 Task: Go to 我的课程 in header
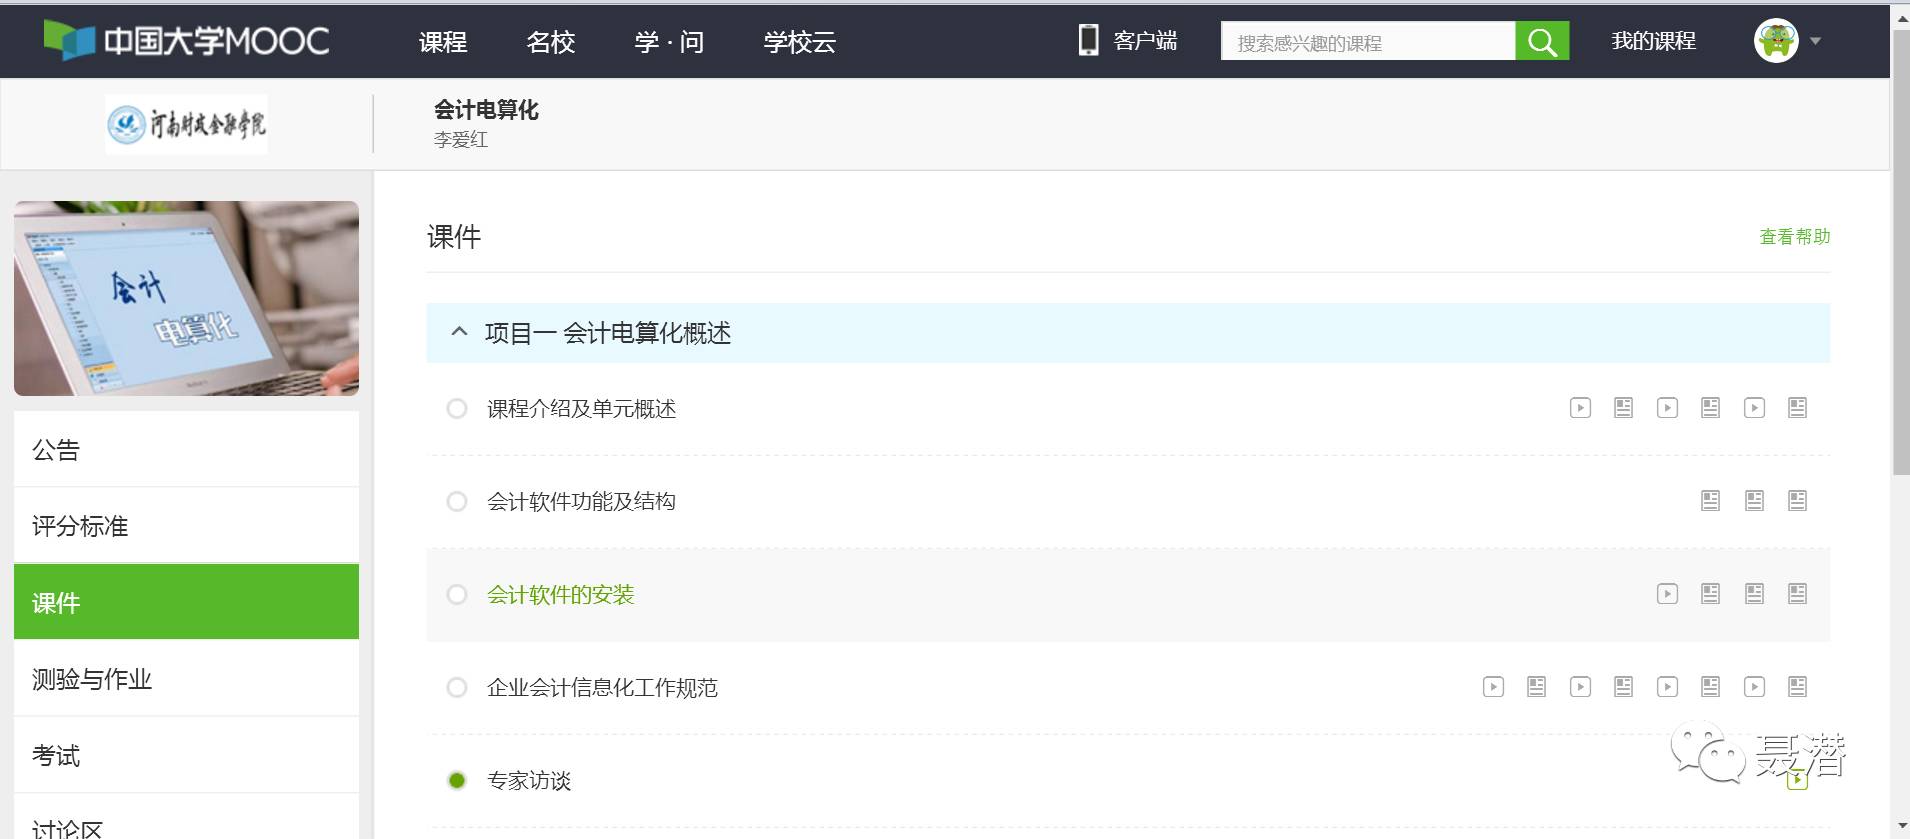point(1653,41)
